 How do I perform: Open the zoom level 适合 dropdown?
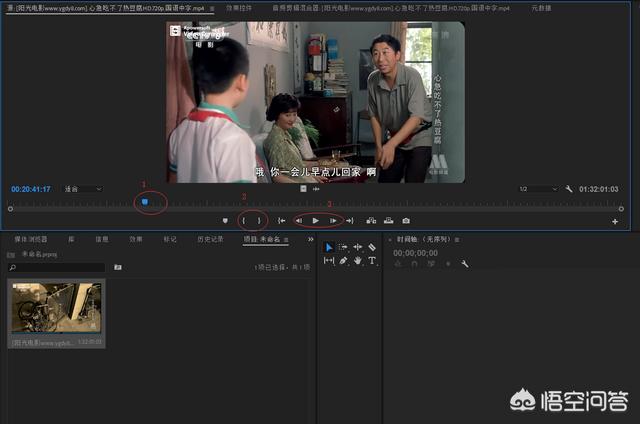click(83, 189)
